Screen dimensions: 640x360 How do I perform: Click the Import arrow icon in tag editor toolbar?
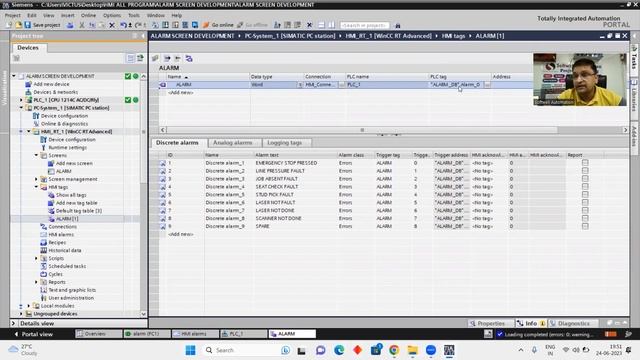pyautogui.click(x=178, y=58)
